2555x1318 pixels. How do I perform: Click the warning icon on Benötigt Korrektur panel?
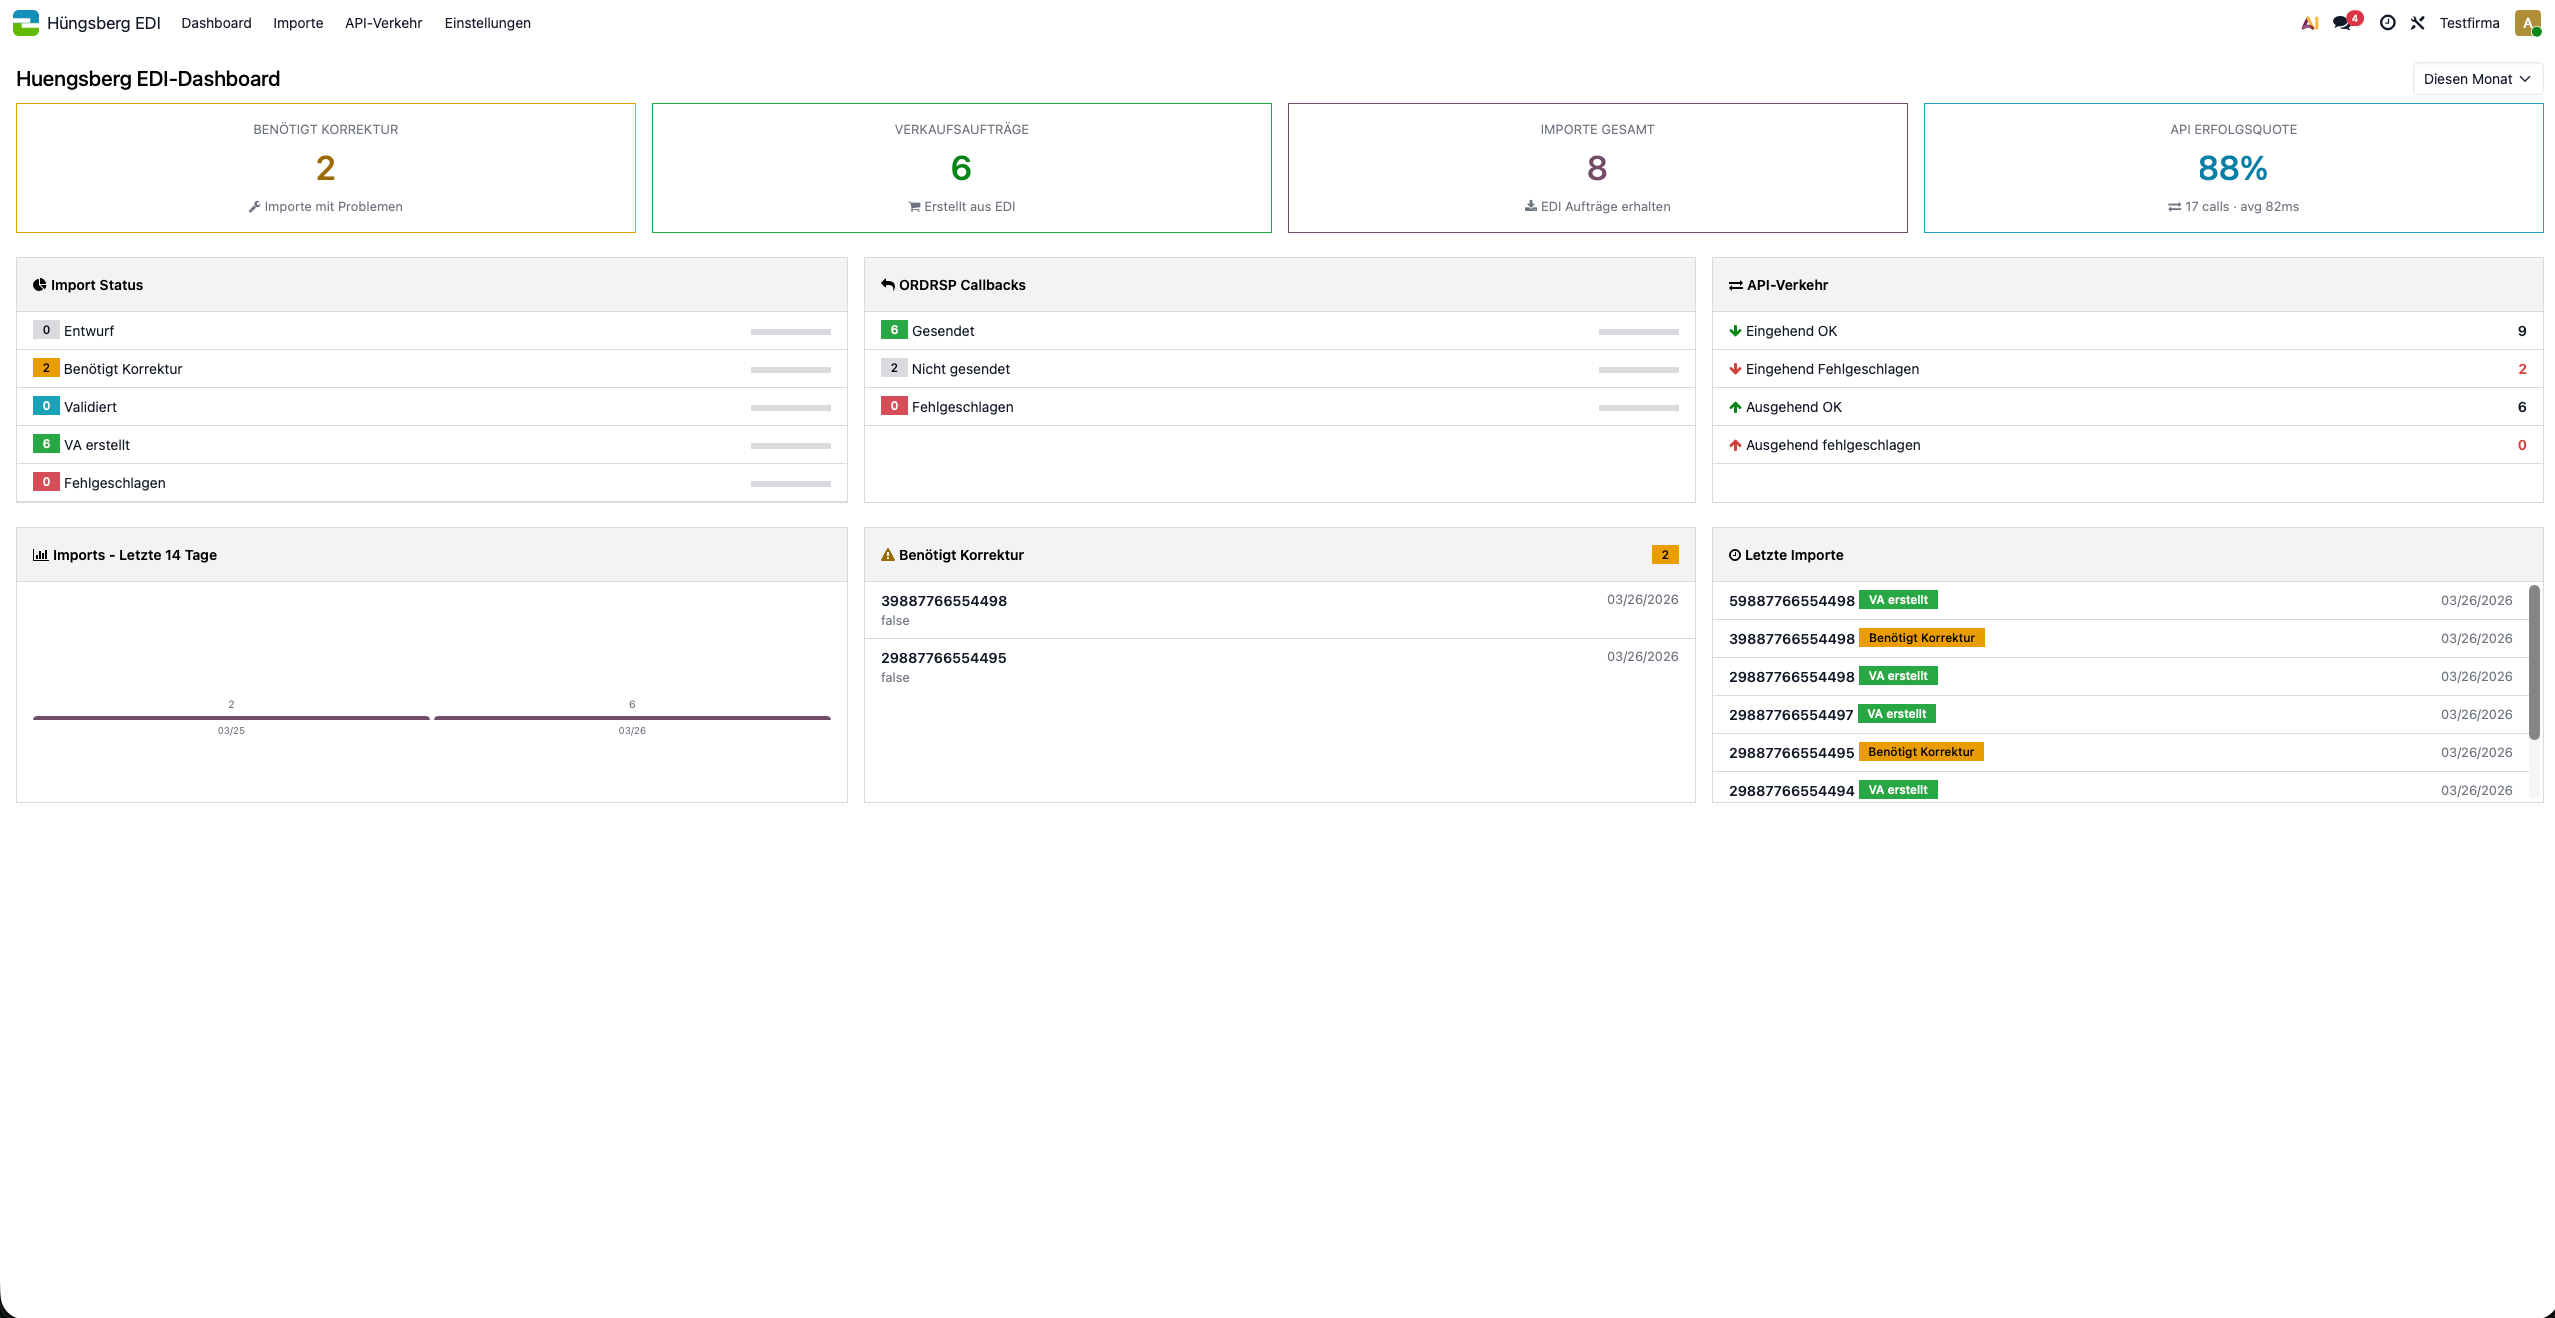(886, 555)
